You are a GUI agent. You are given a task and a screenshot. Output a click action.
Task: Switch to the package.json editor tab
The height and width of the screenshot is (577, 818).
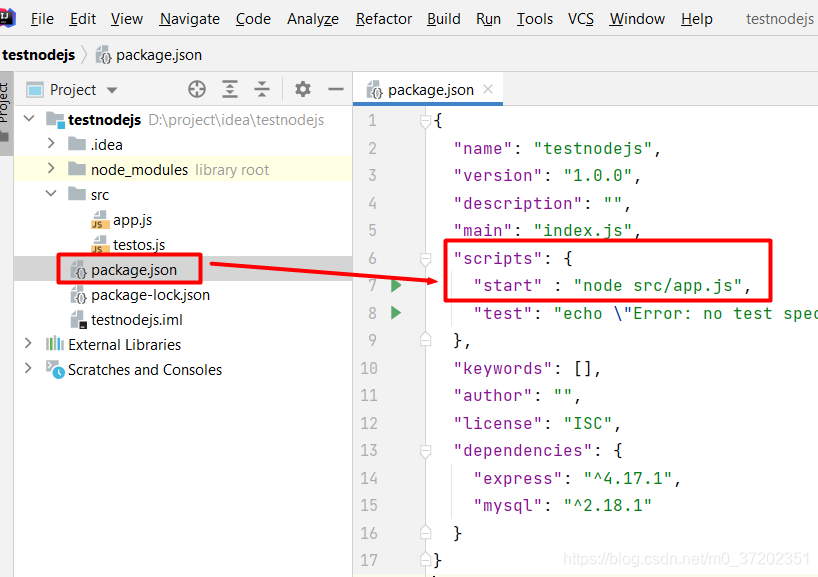pyautogui.click(x=428, y=88)
